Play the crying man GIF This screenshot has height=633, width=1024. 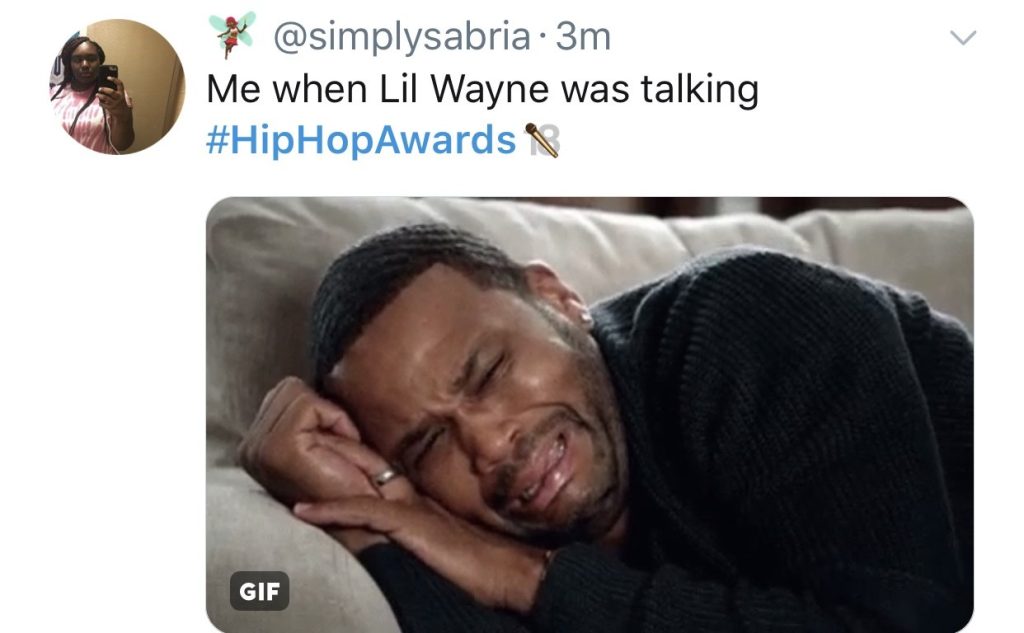pyautogui.click(x=589, y=414)
